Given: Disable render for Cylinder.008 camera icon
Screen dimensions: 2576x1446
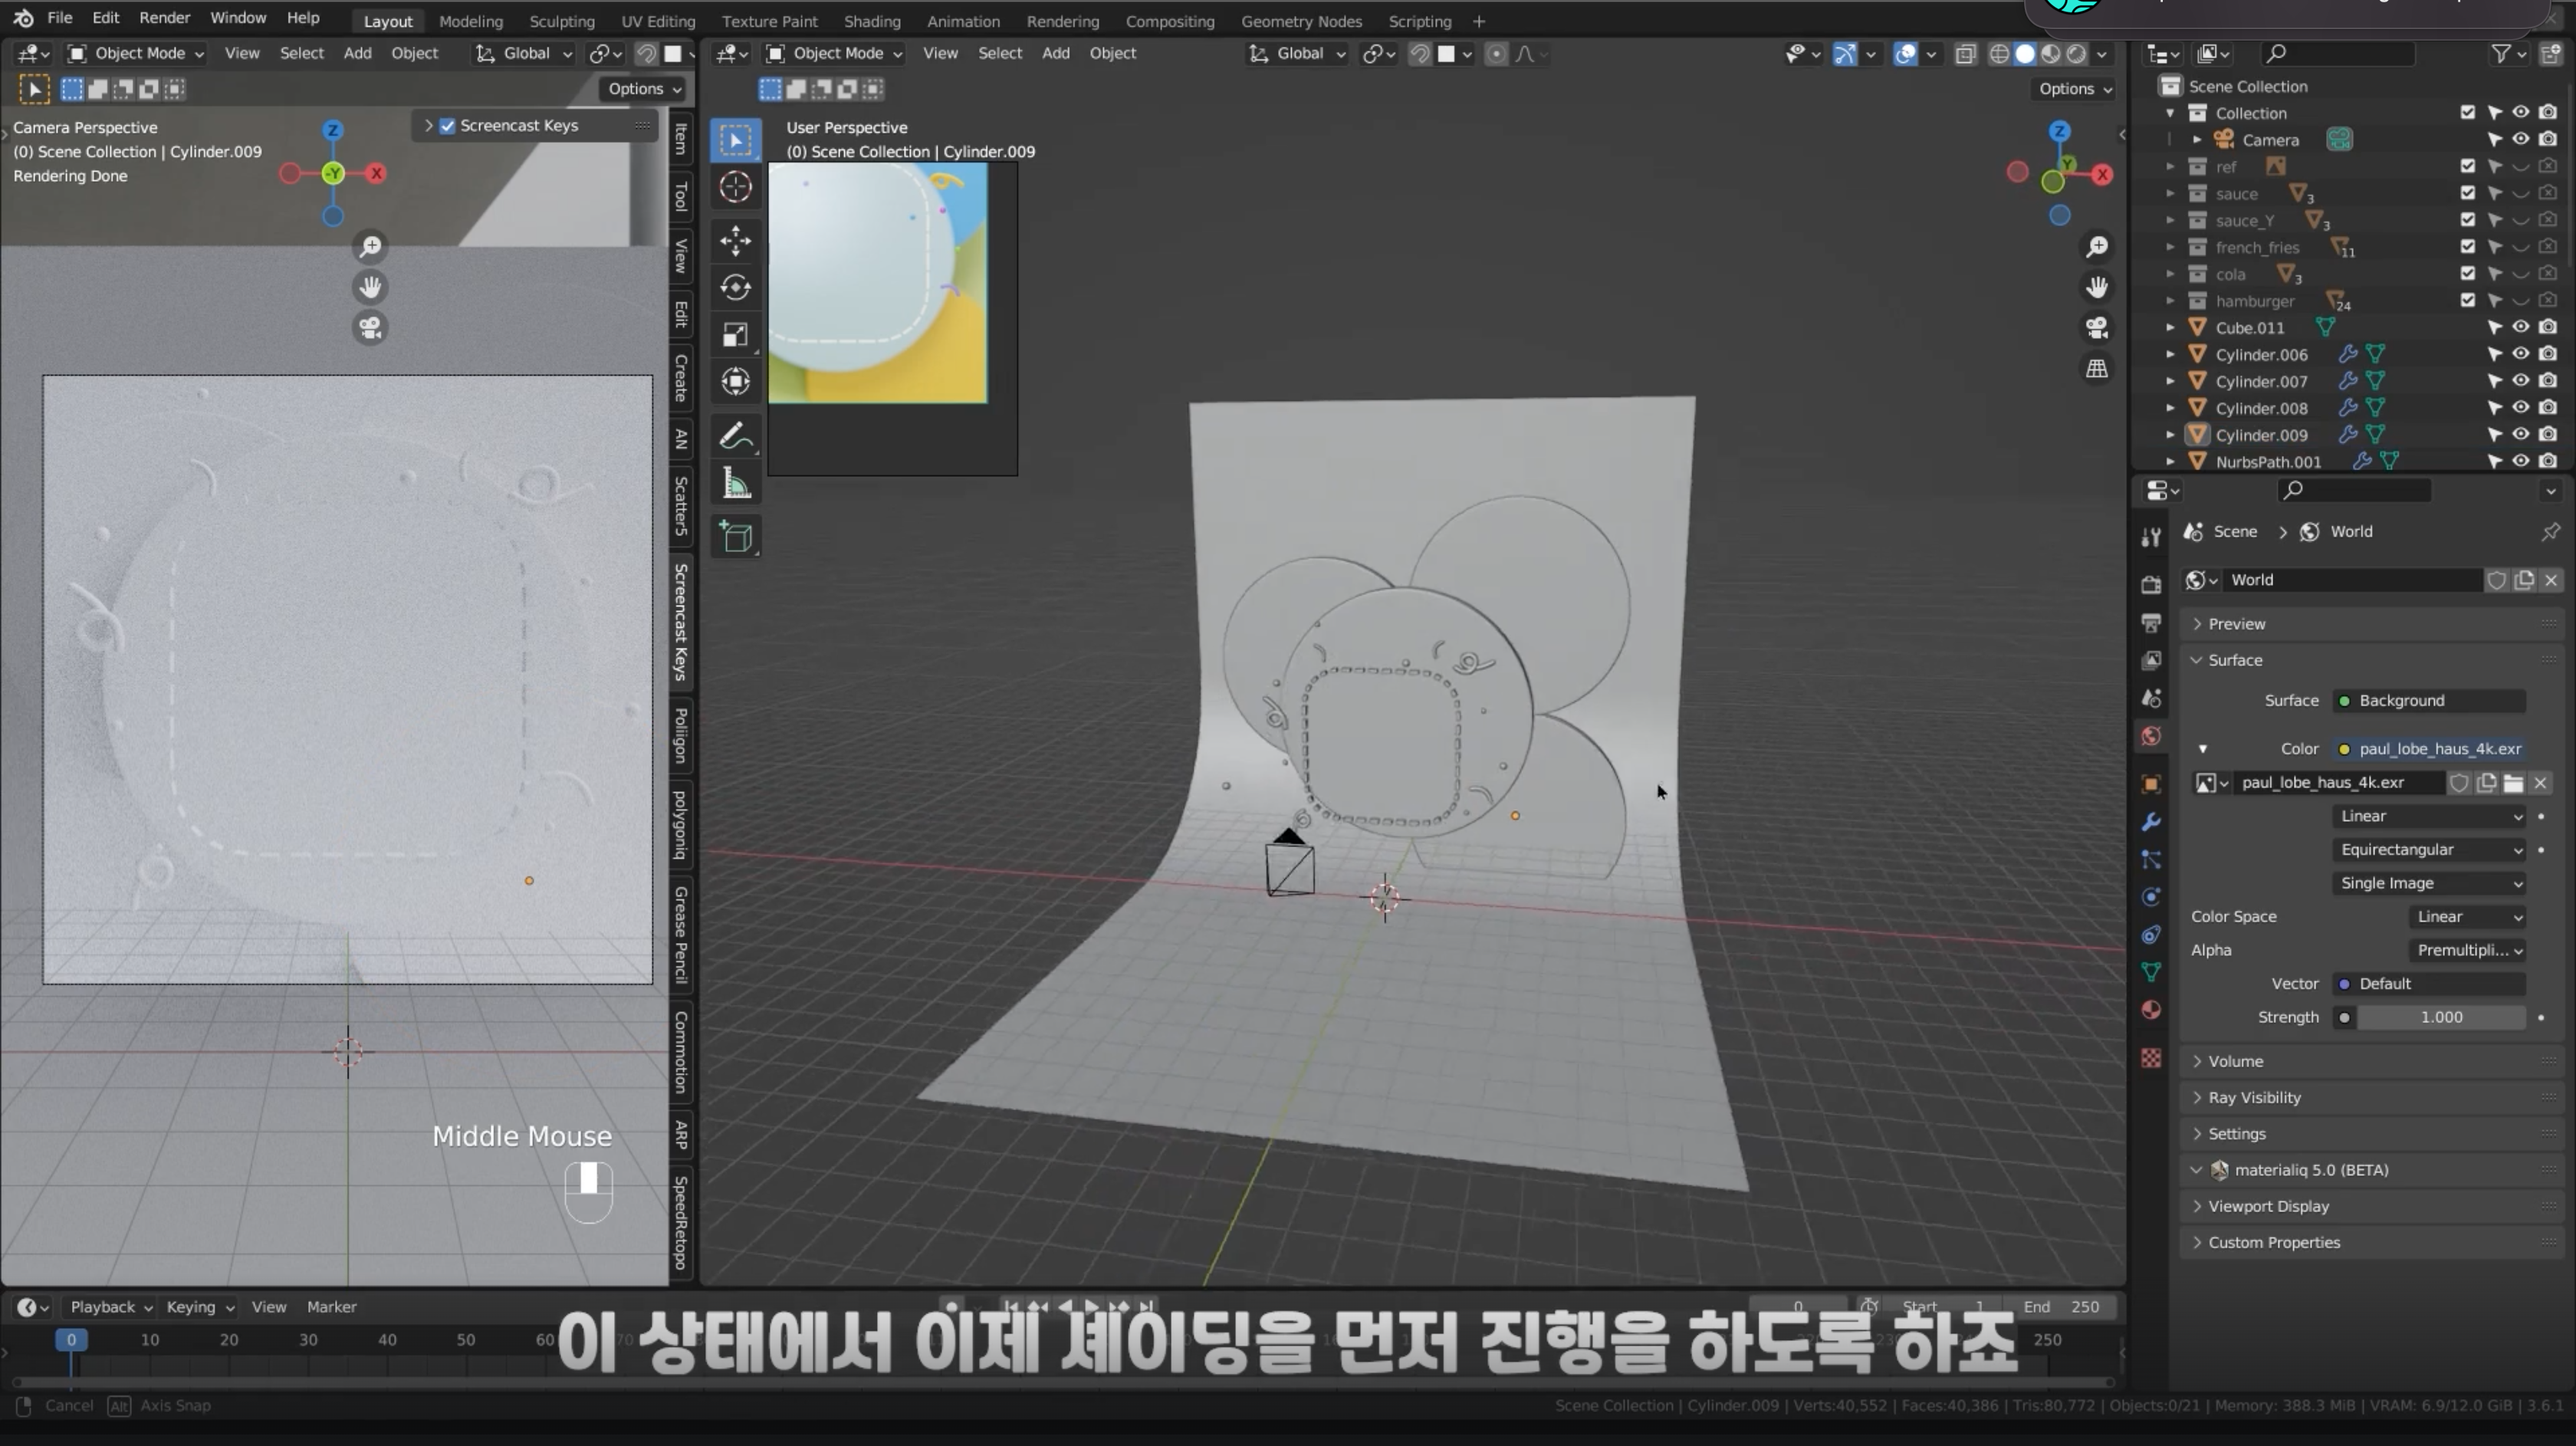Looking at the screenshot, I should coord(2548,408).
